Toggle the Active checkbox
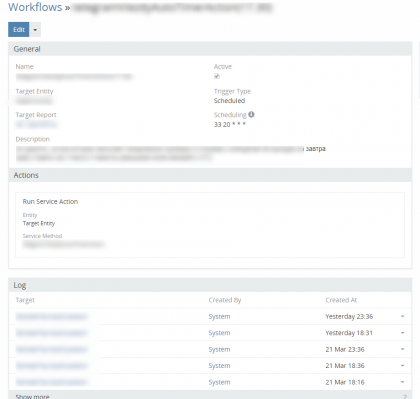Screen dimensions: 420x399 [217, 76]
